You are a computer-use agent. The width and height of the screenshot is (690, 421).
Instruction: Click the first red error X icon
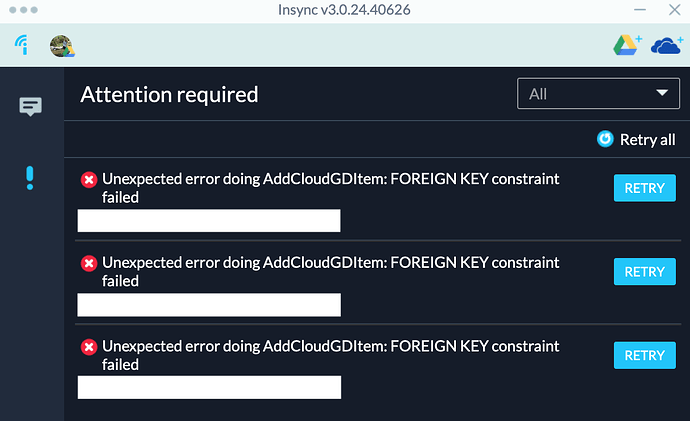89,179
